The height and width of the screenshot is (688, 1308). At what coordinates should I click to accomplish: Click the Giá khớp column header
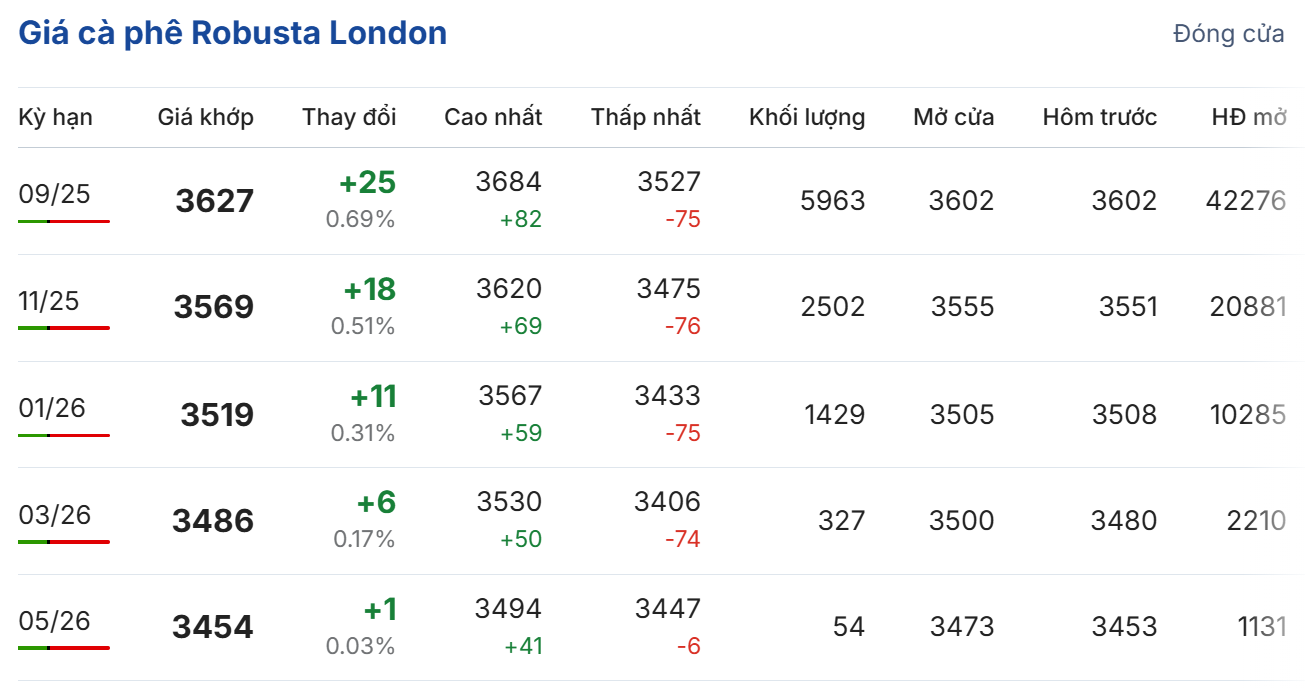tap(205, 117)
